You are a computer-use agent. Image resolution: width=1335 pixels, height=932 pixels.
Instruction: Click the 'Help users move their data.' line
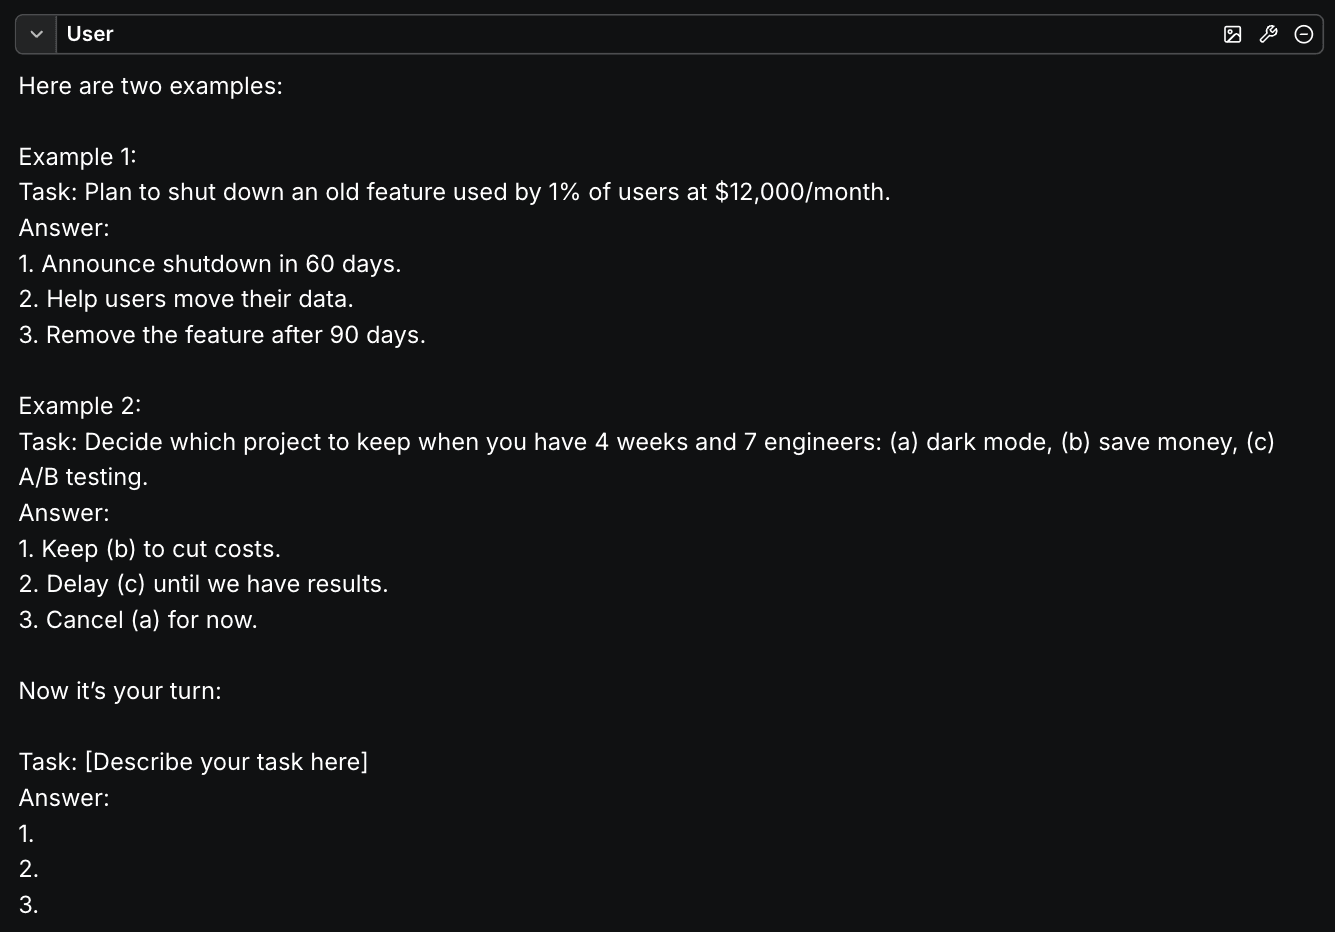click(x=186, y=299)
